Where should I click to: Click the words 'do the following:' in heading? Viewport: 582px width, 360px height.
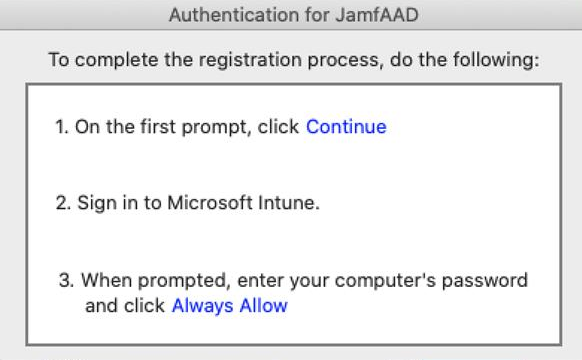coord(465,60)
